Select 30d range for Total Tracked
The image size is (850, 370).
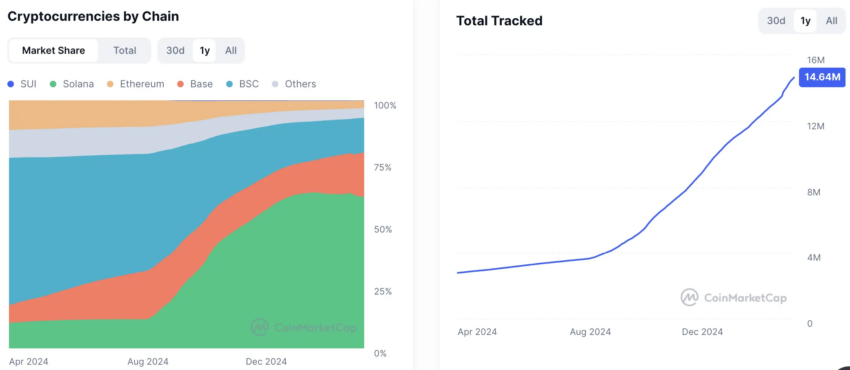(x=776, y=21)
